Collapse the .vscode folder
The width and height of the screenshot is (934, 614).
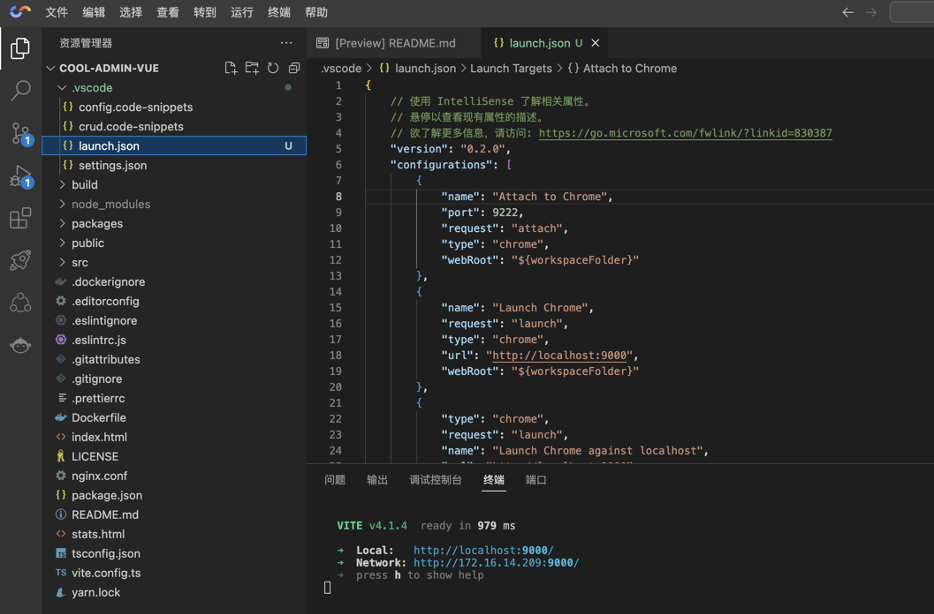coord(91,88)
